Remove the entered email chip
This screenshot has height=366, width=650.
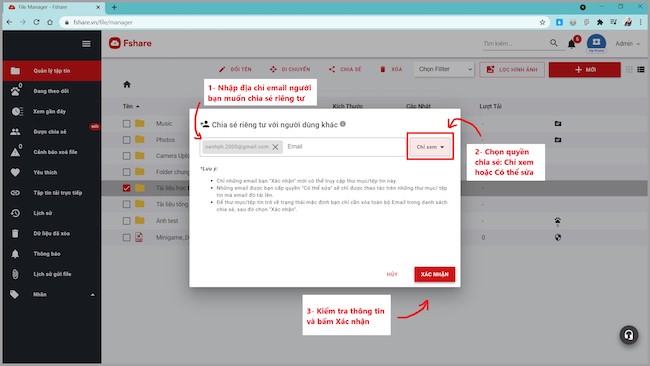(x=275, y=147)
